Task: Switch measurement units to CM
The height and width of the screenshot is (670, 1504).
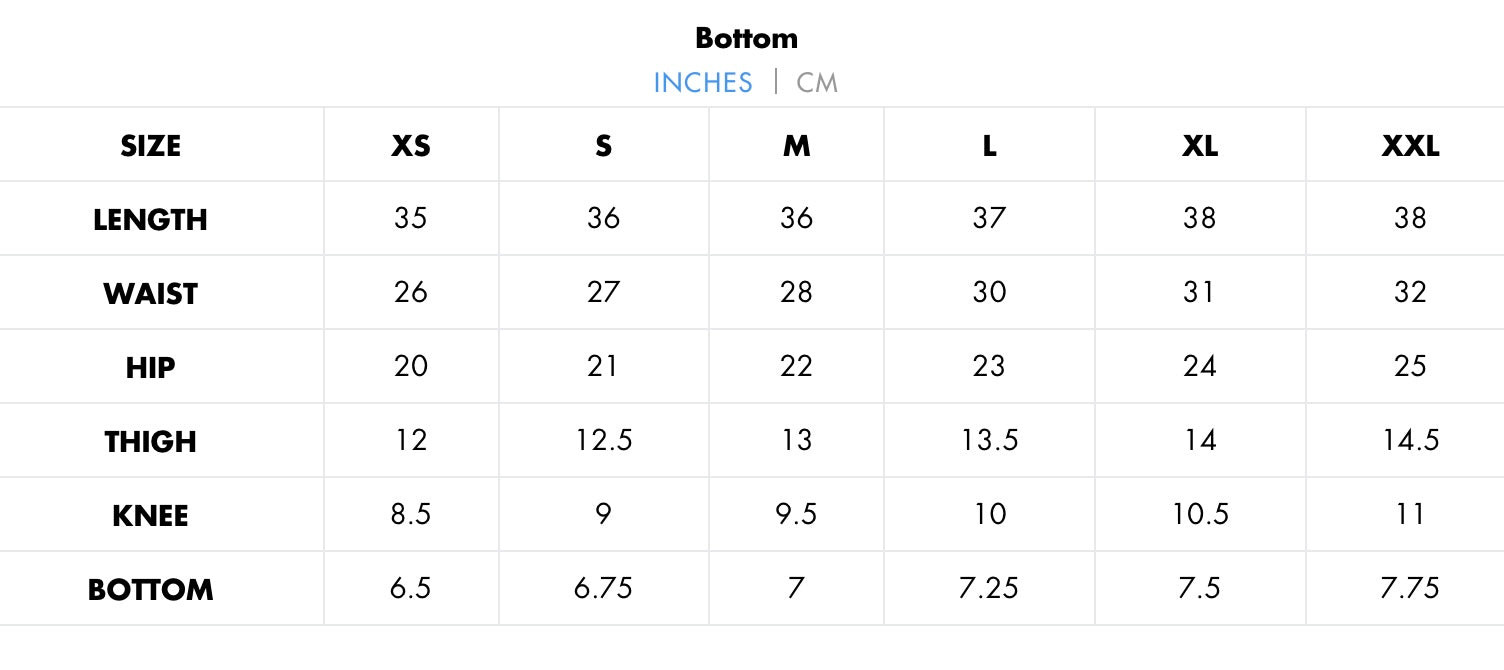Action: click(x=817, y=82)
